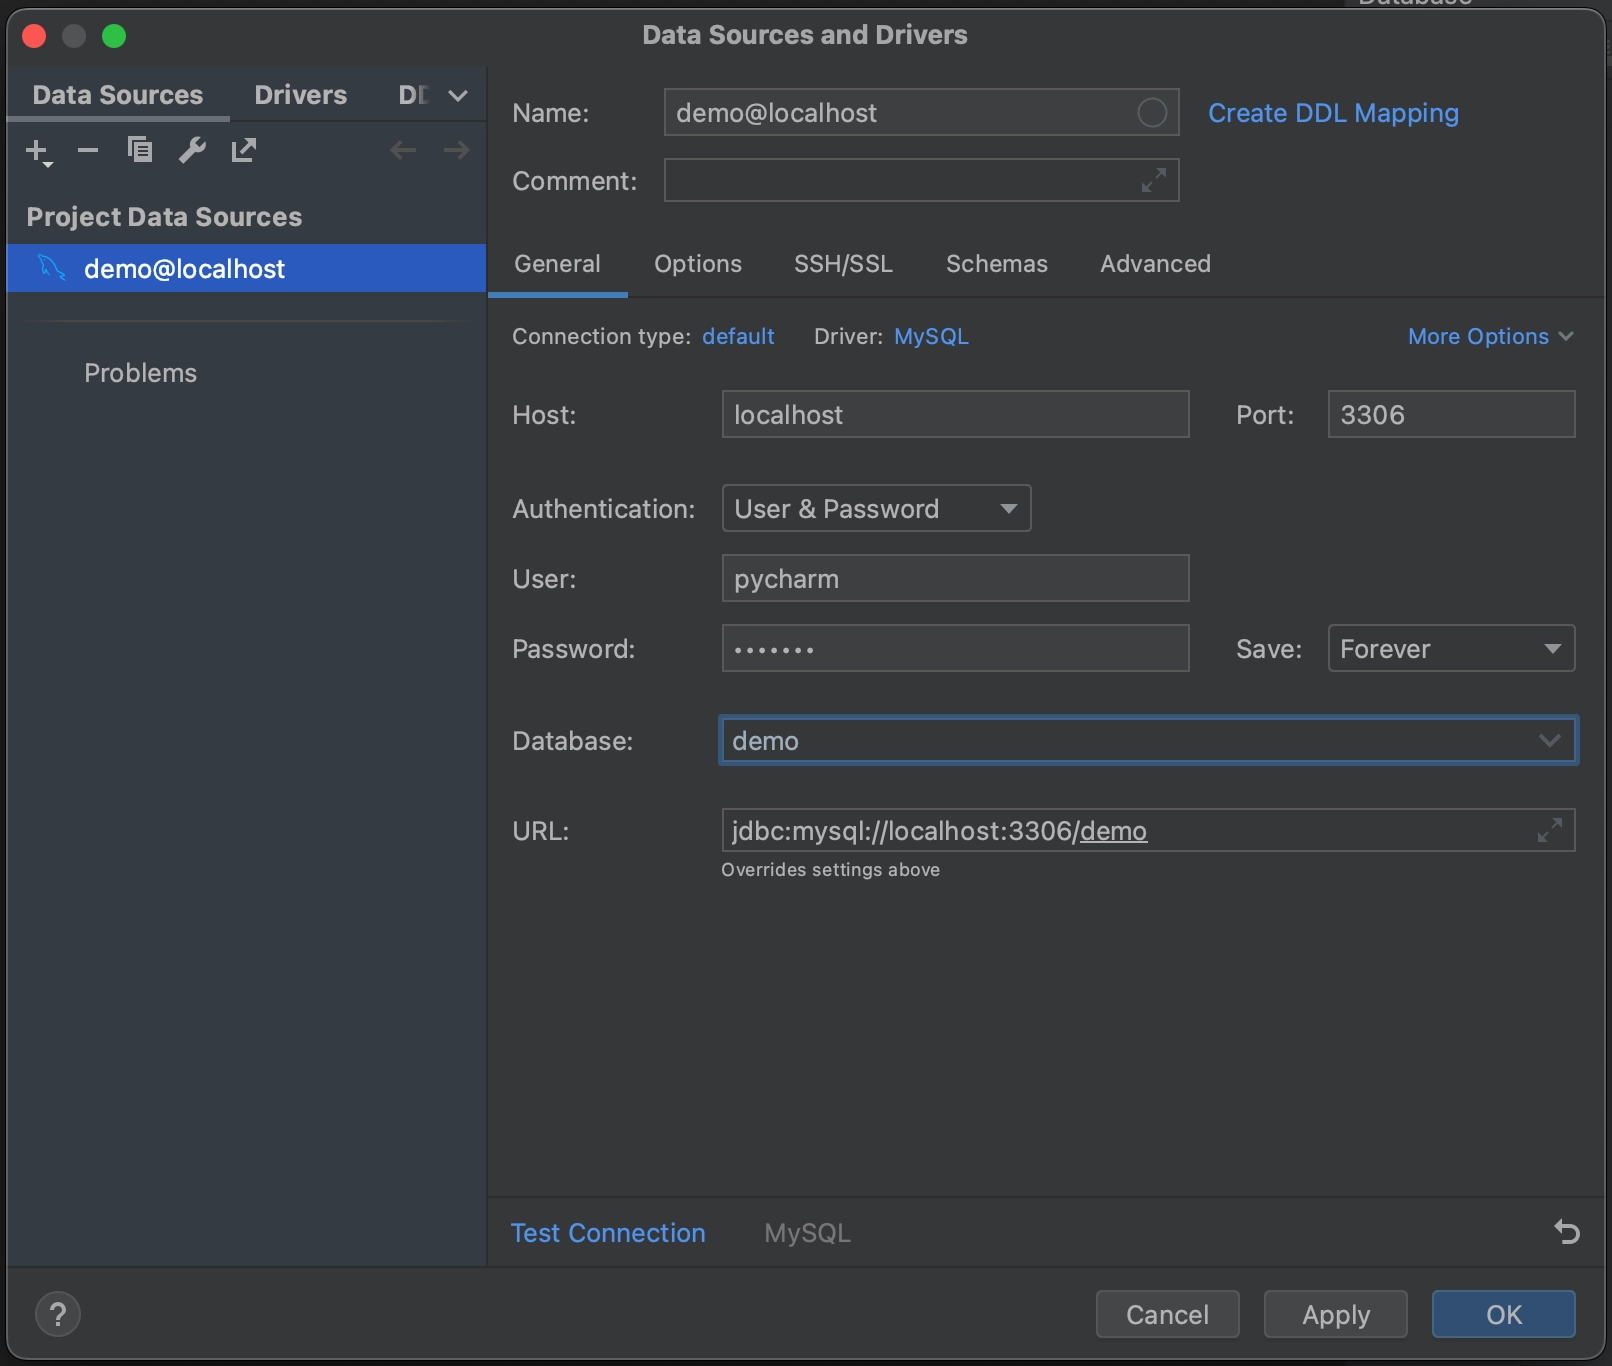This screenshot has width=1612, height=1366.
Task: Switch to Data Sources tab
Action: 118,95
